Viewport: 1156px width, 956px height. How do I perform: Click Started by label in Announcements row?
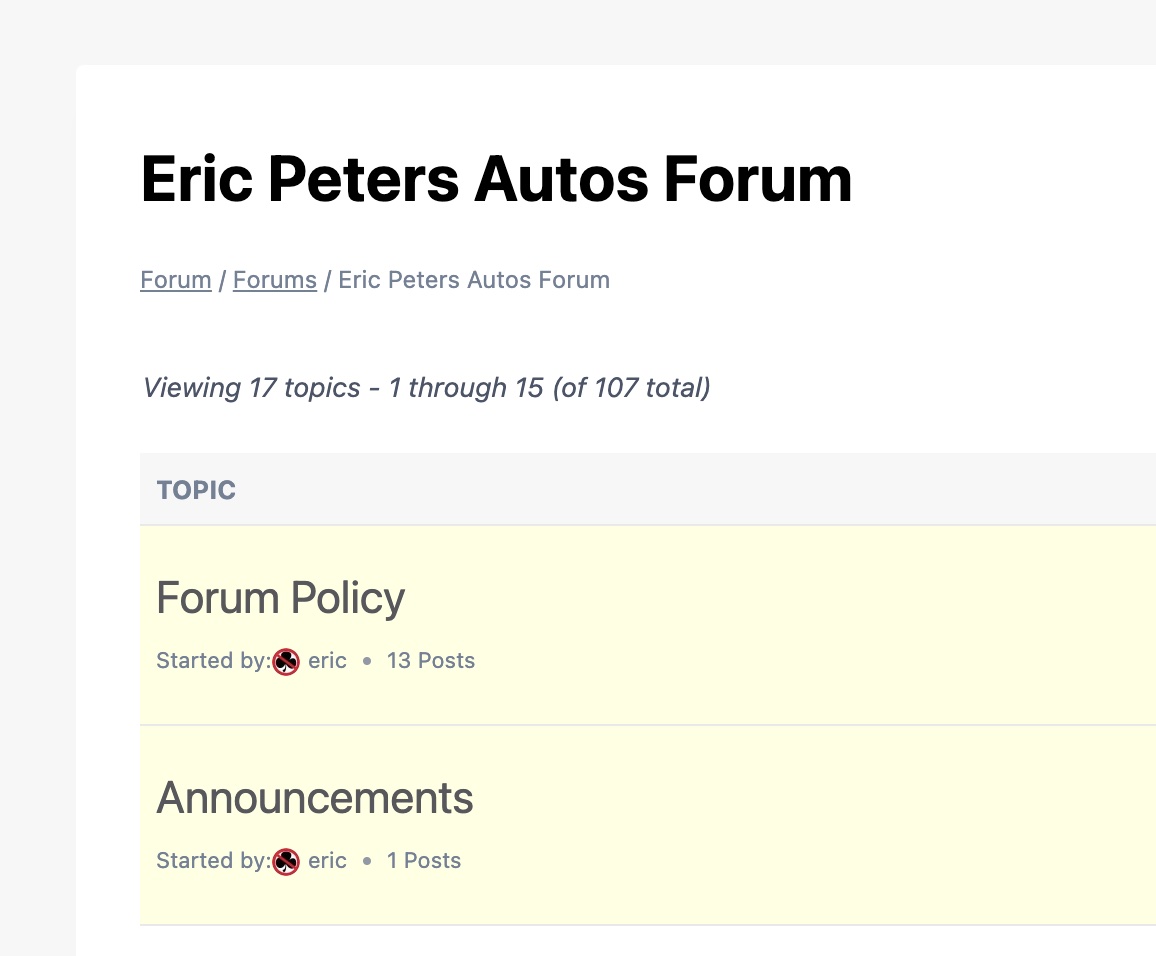coord(211,861)
